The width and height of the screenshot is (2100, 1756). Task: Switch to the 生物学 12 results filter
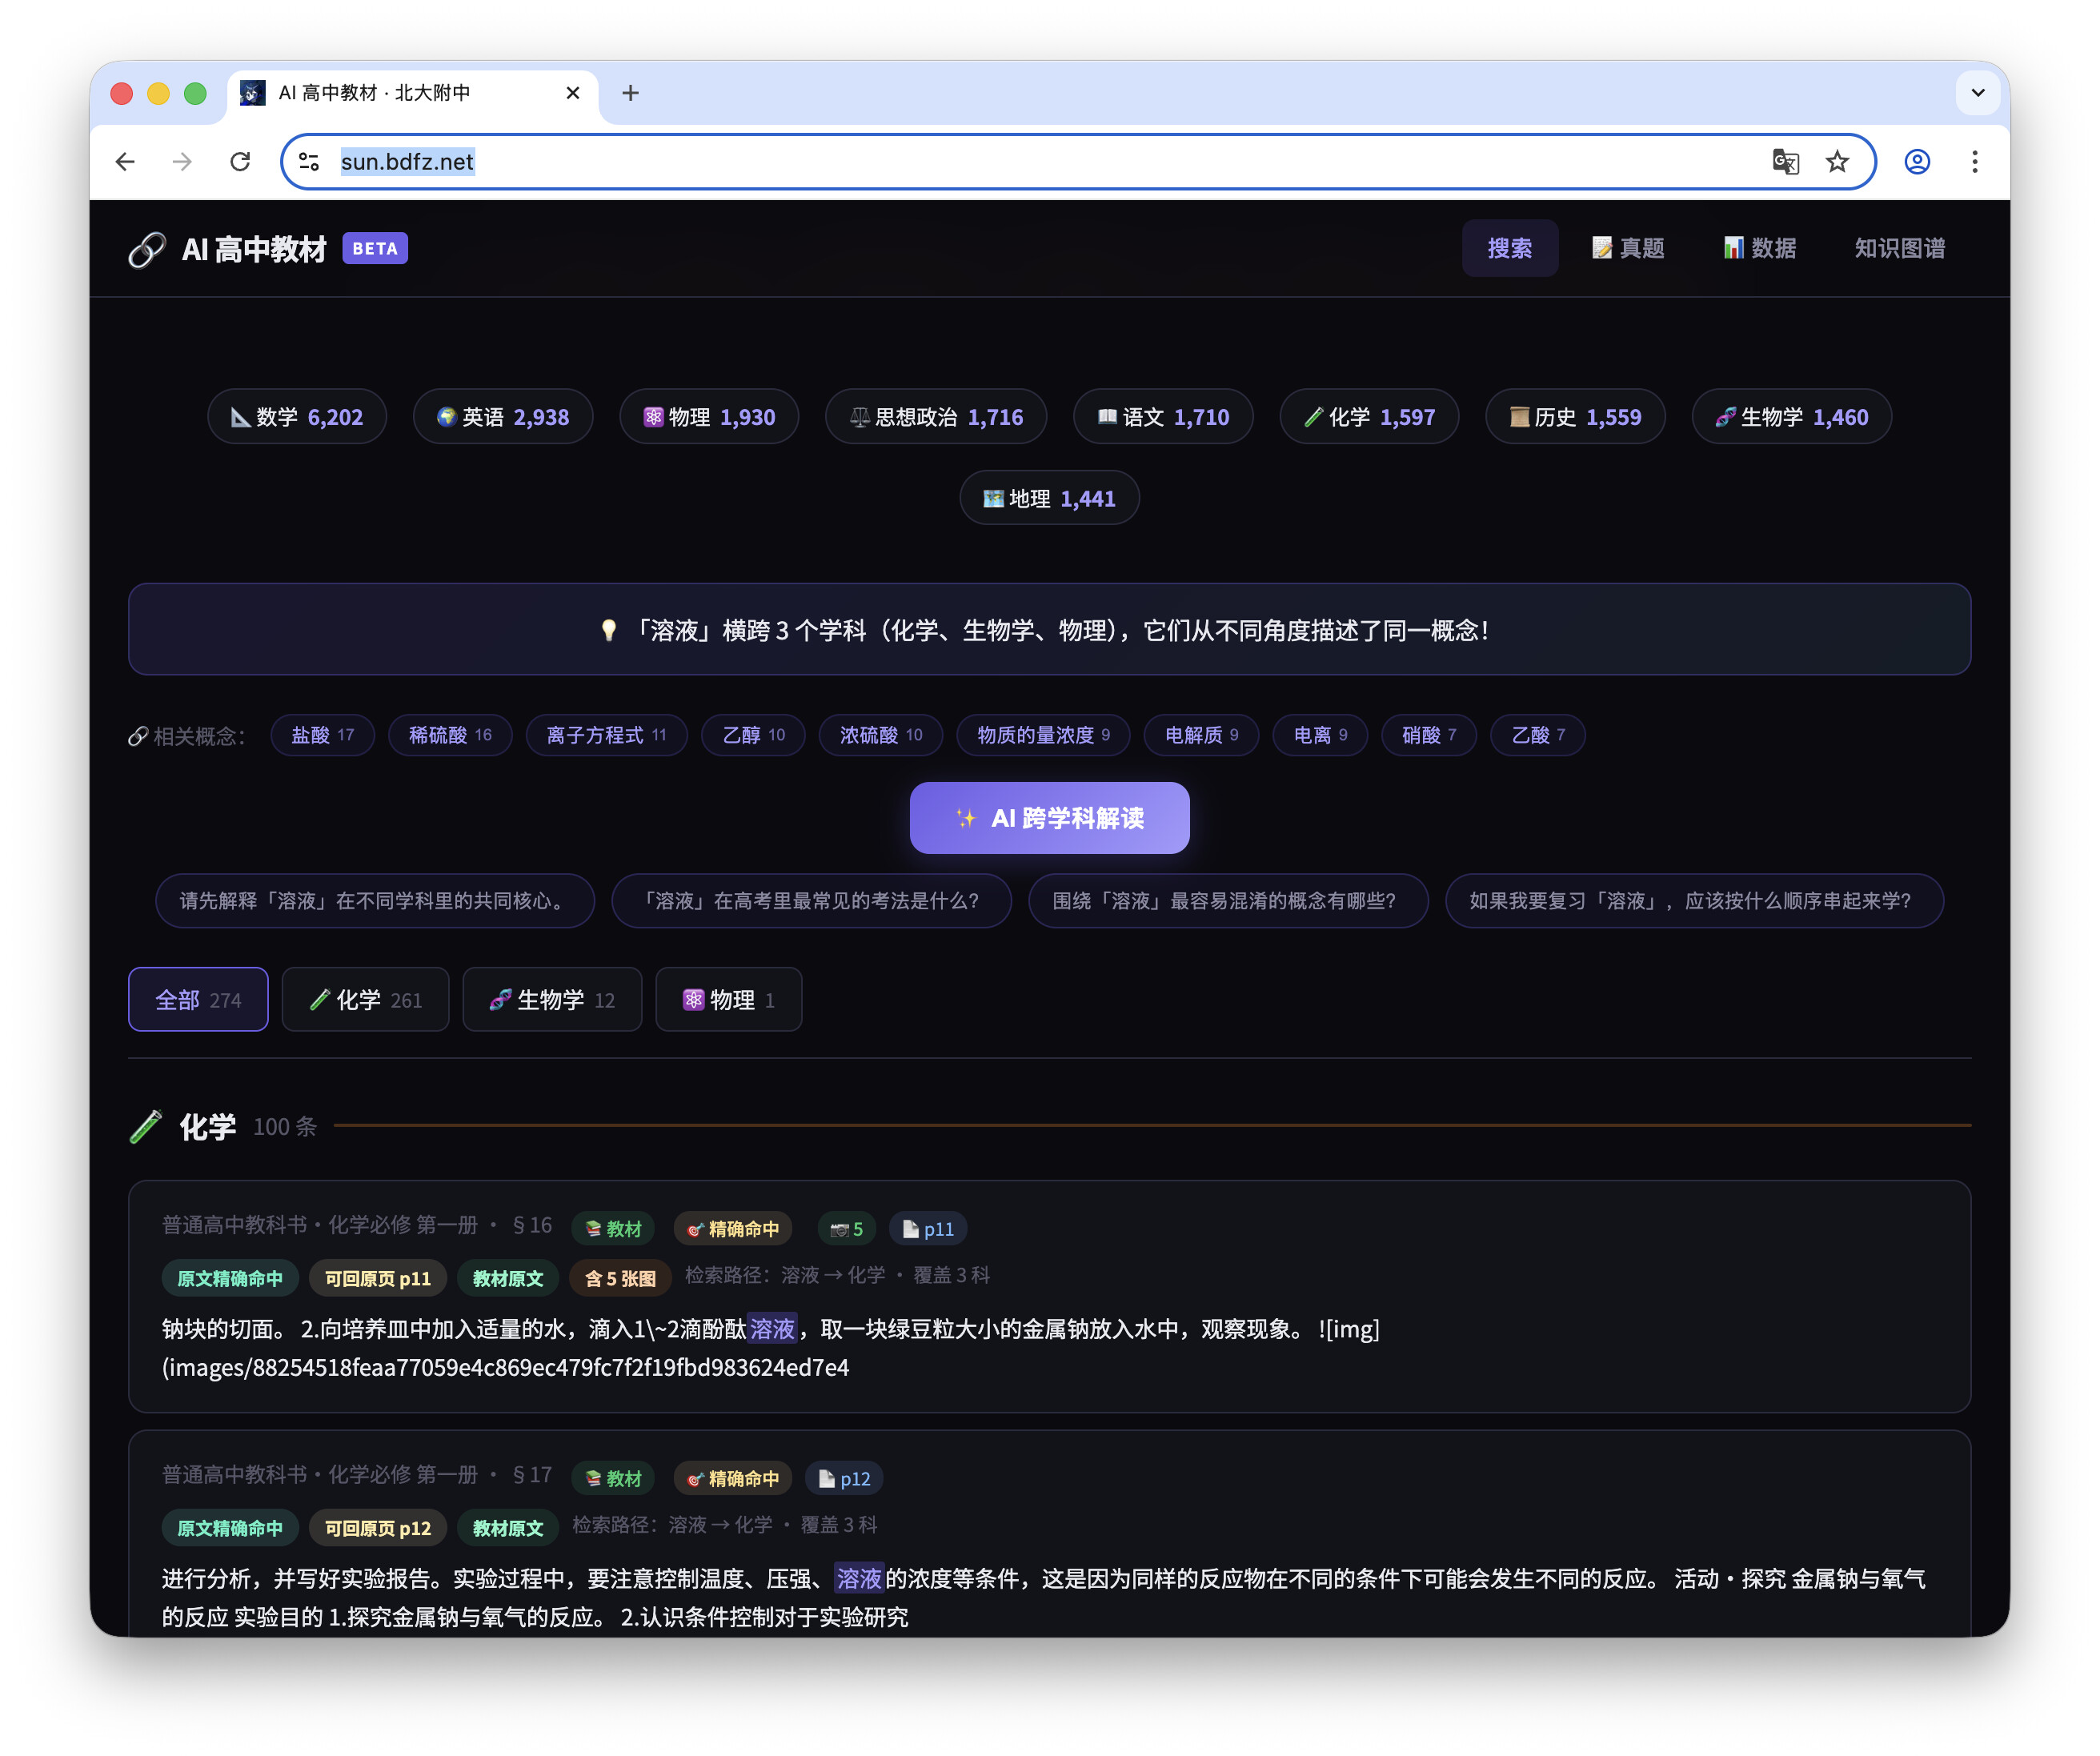coord(551,999)
